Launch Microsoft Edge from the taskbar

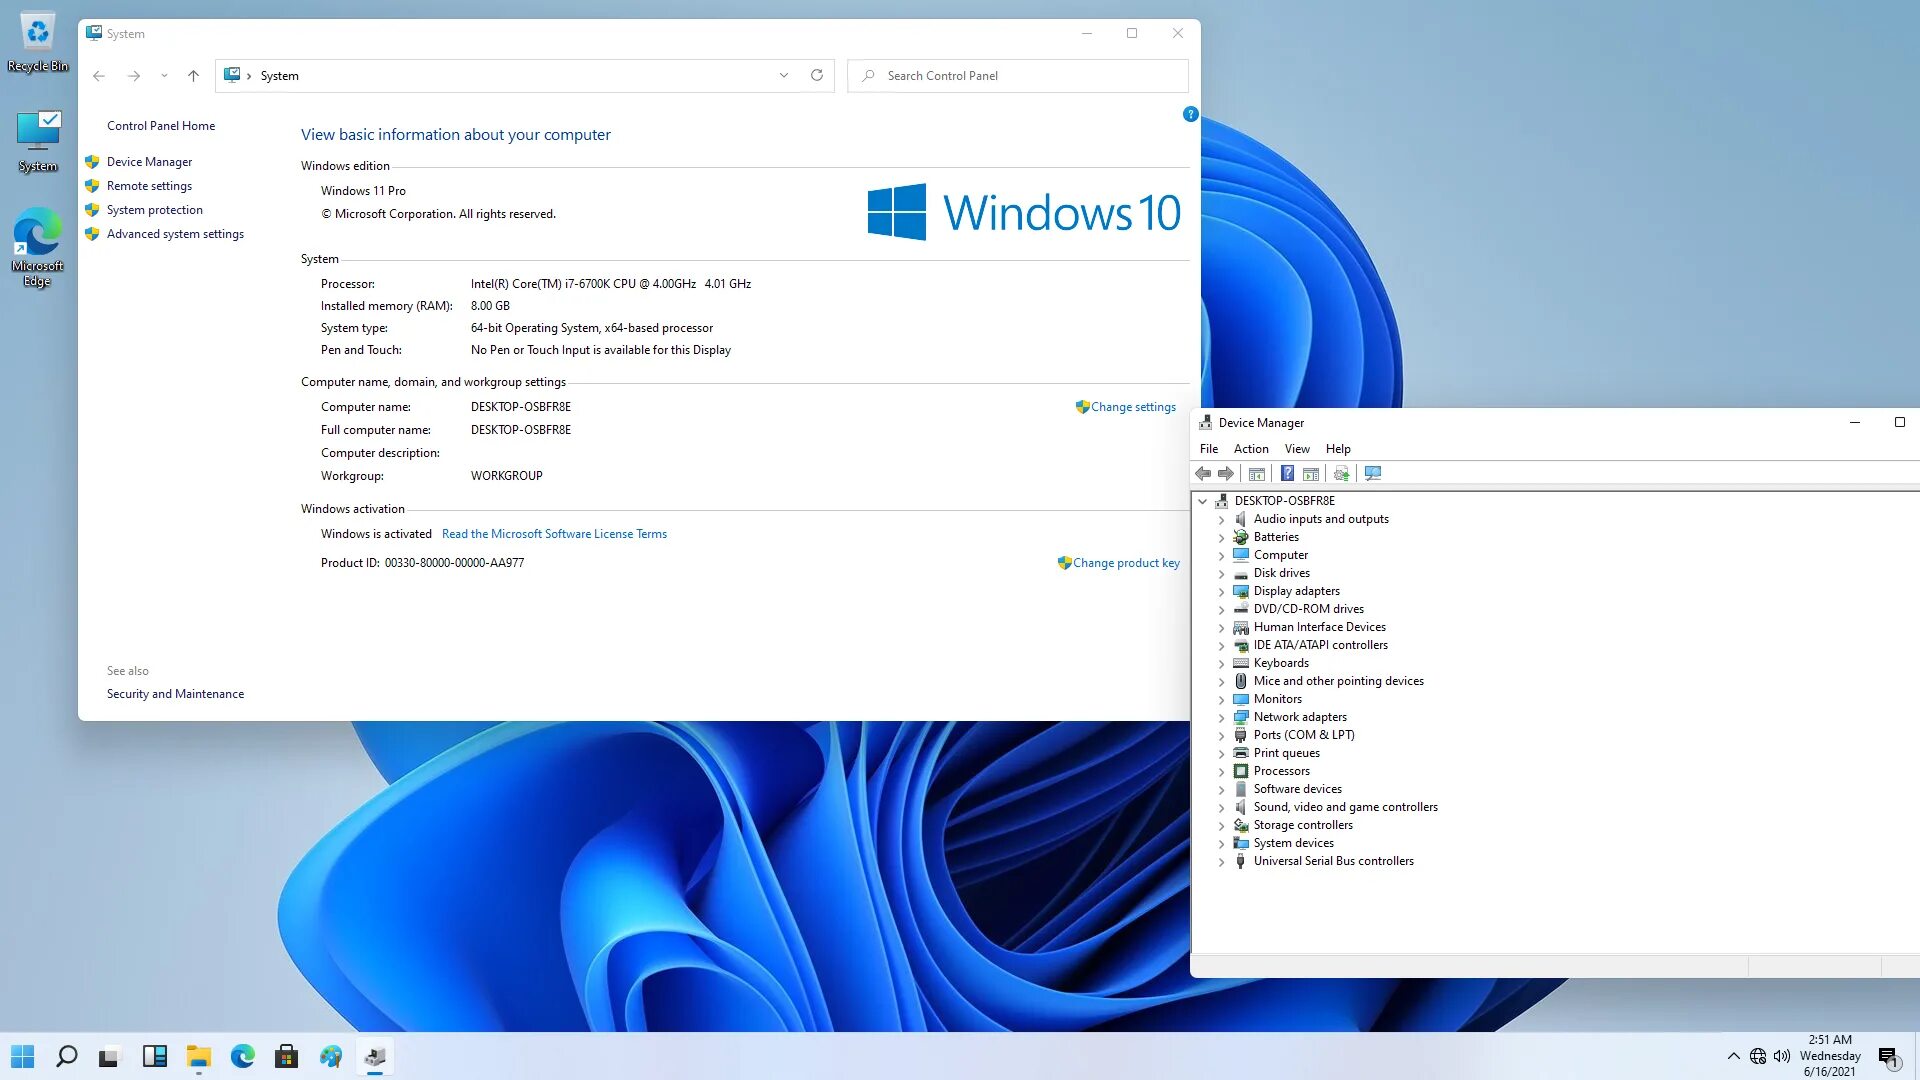243,1056
